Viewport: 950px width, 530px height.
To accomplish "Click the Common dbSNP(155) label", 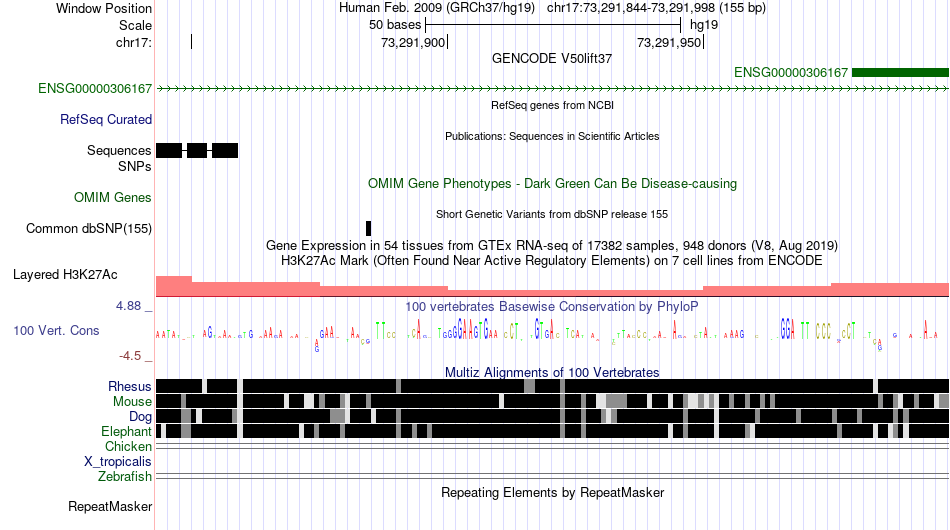I will (89, 228).
